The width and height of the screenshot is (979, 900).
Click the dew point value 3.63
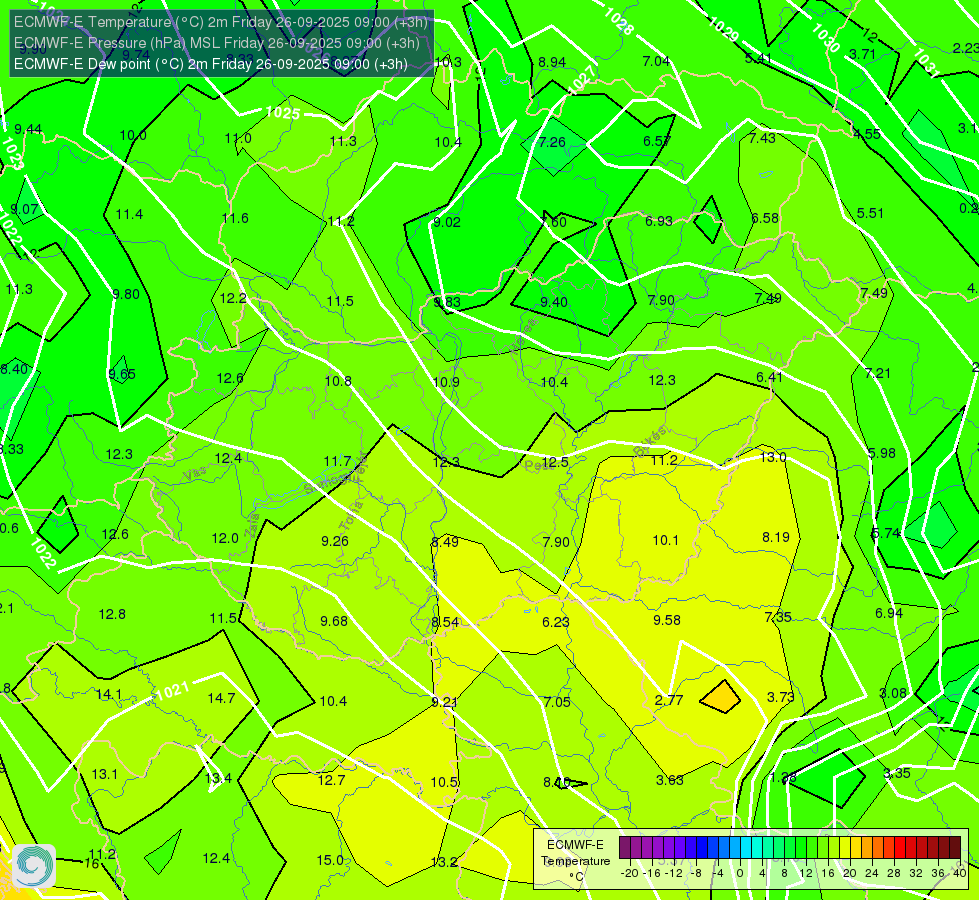point(669,780)
